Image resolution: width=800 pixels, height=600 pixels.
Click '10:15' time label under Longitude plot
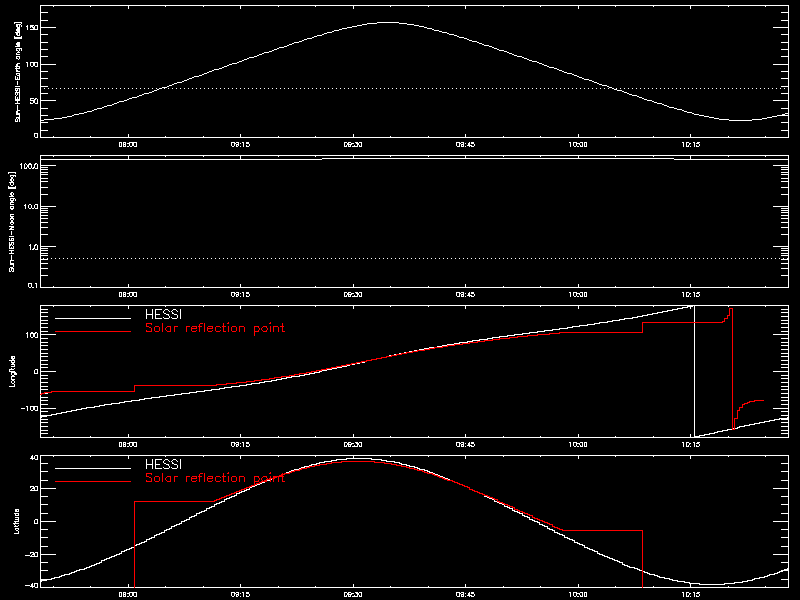[690, 444]
